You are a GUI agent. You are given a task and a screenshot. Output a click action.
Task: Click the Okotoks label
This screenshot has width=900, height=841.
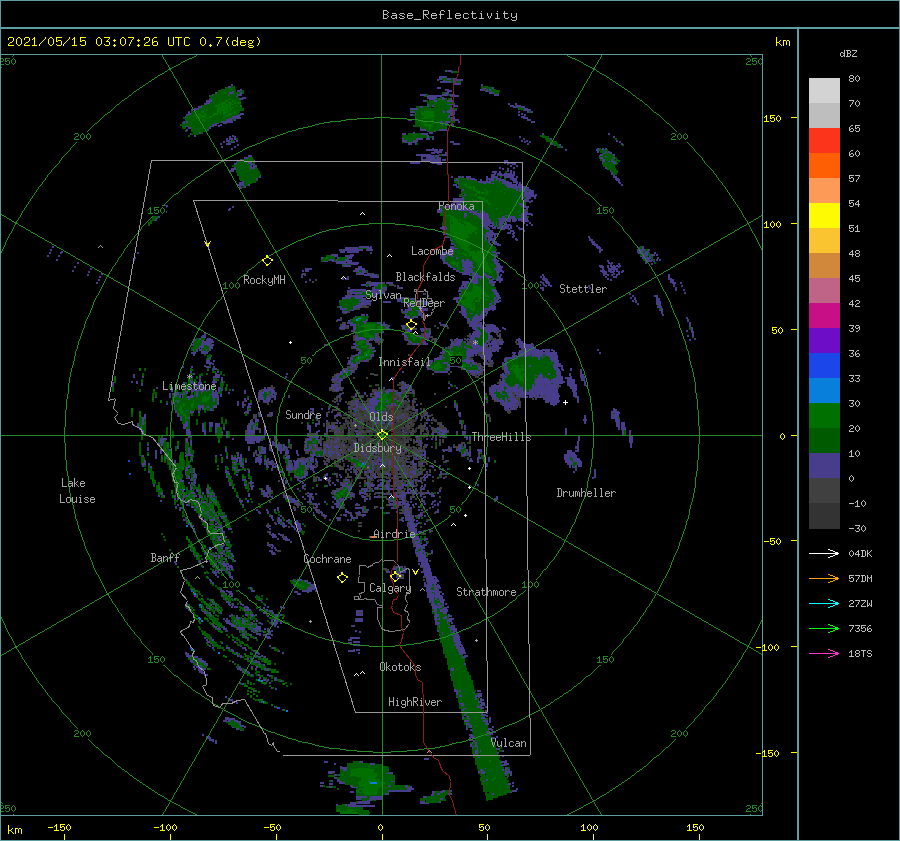coord(400,667)
